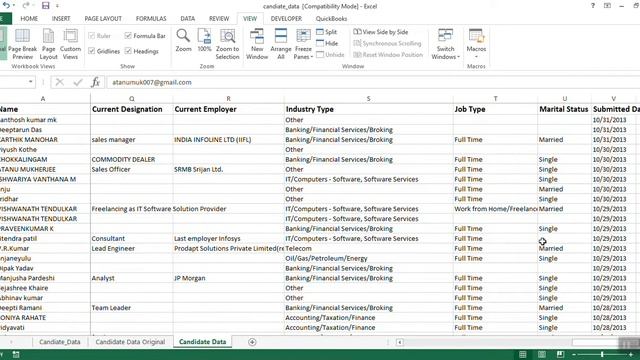Move the status bar zoom slider
The height and width of the screenshot is (360, 640).
coord(602,355)
